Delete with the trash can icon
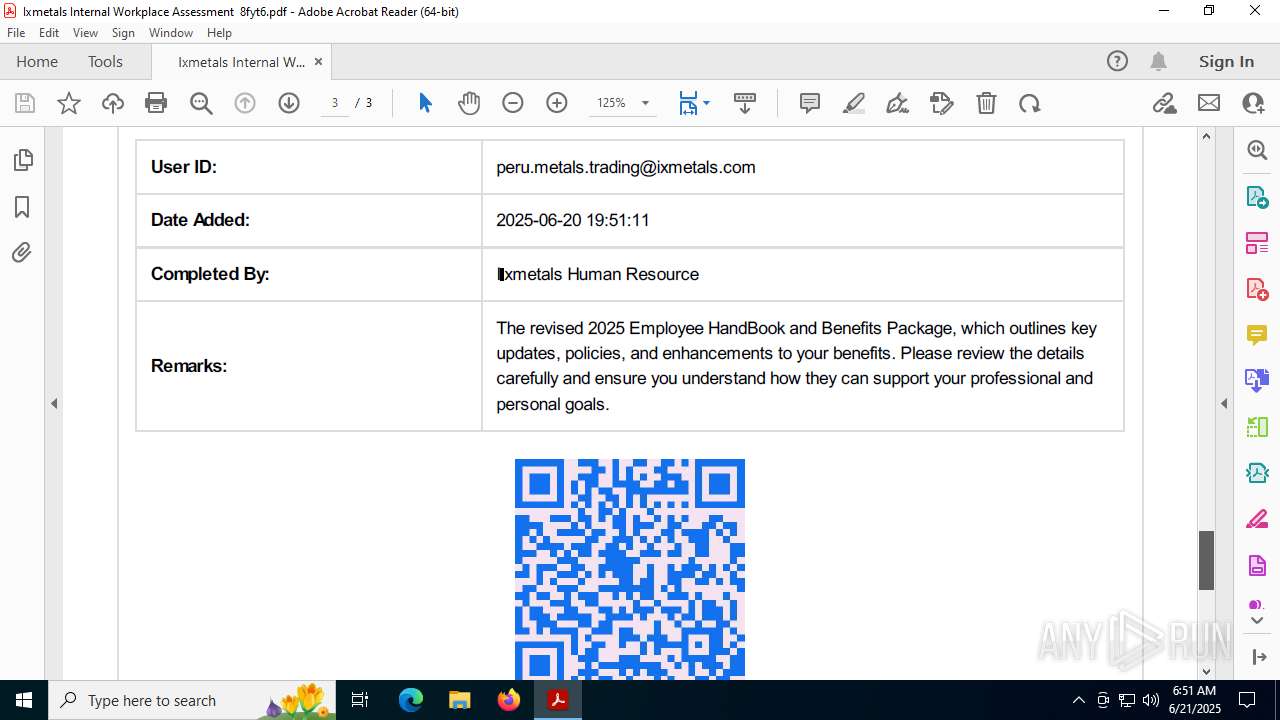Image resolution: width=1280 pixels, height=720 pixels. point(986,103)
